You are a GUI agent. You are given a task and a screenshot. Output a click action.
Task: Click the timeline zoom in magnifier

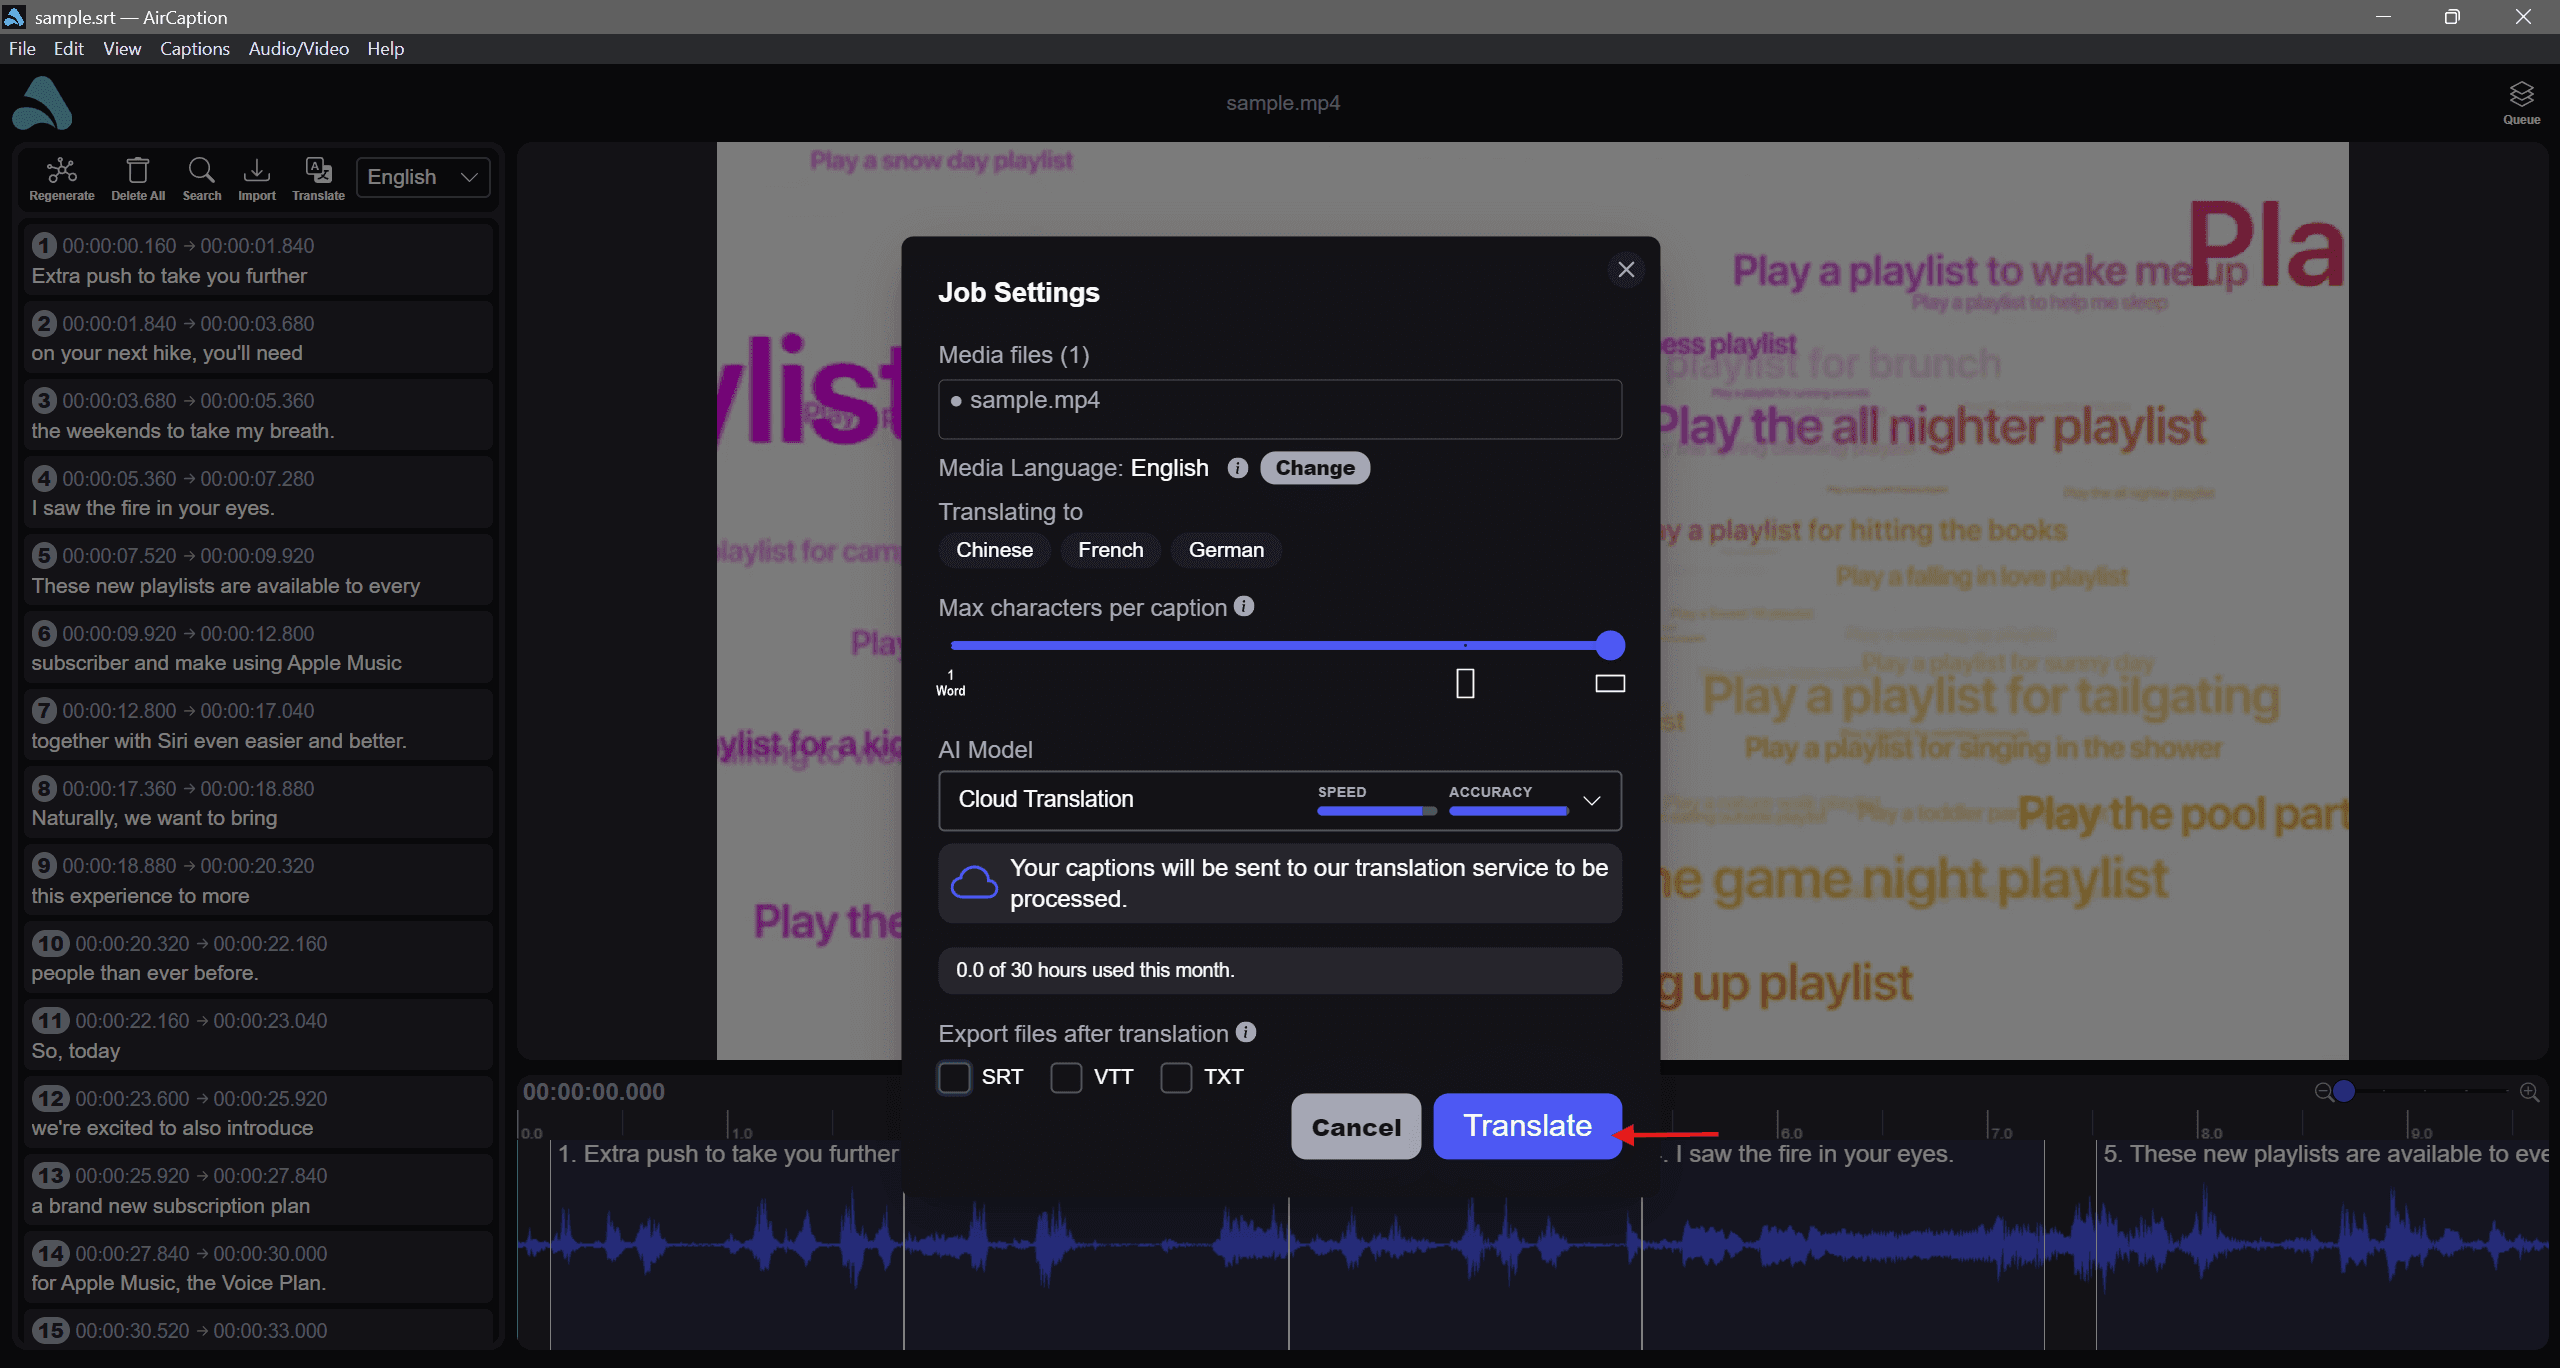pyautogui.click(x=2530, y=1092)
